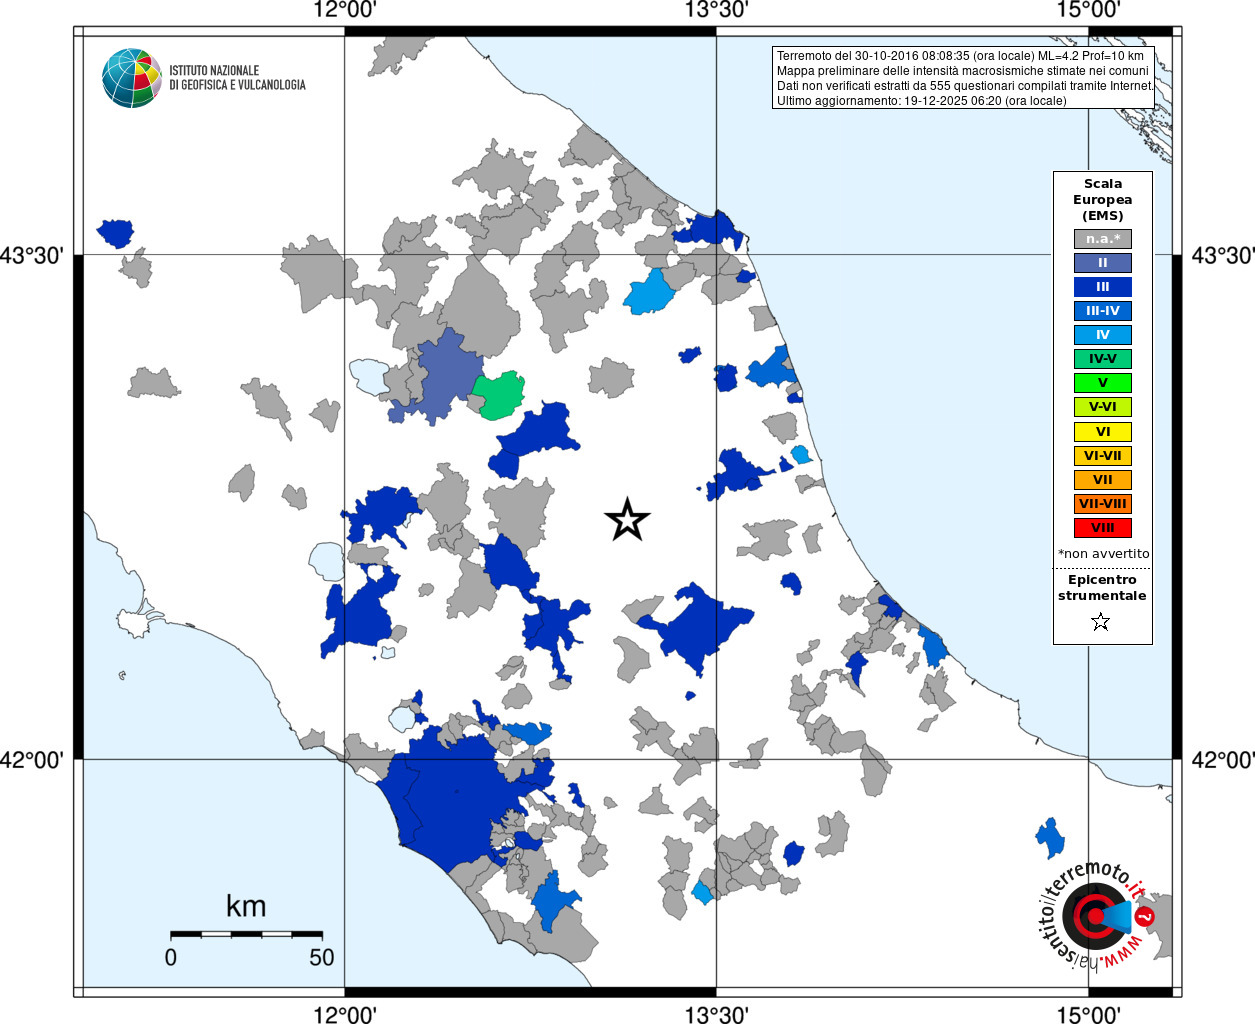Select the VII-VIII legend swatch
Screen dimensions: 1255x1024
[1103, 504]
